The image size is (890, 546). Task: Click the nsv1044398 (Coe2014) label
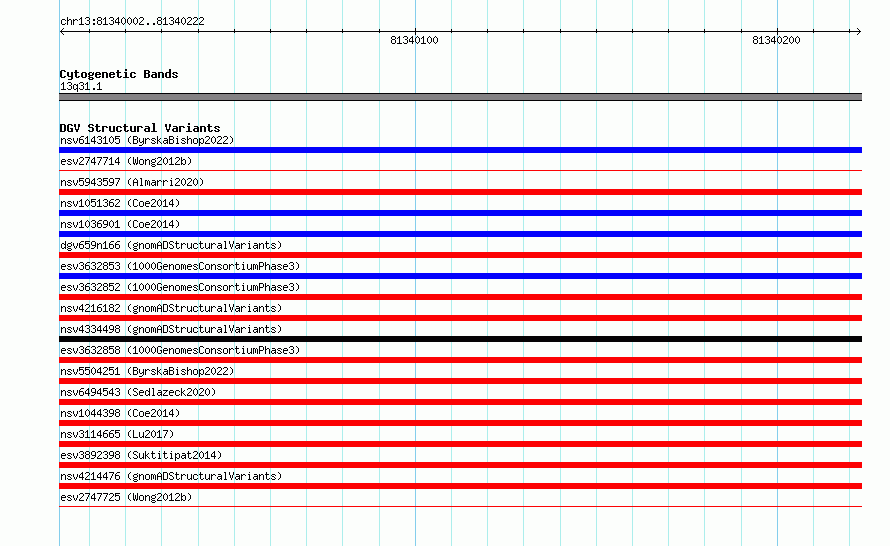click(x=120, y=413)
